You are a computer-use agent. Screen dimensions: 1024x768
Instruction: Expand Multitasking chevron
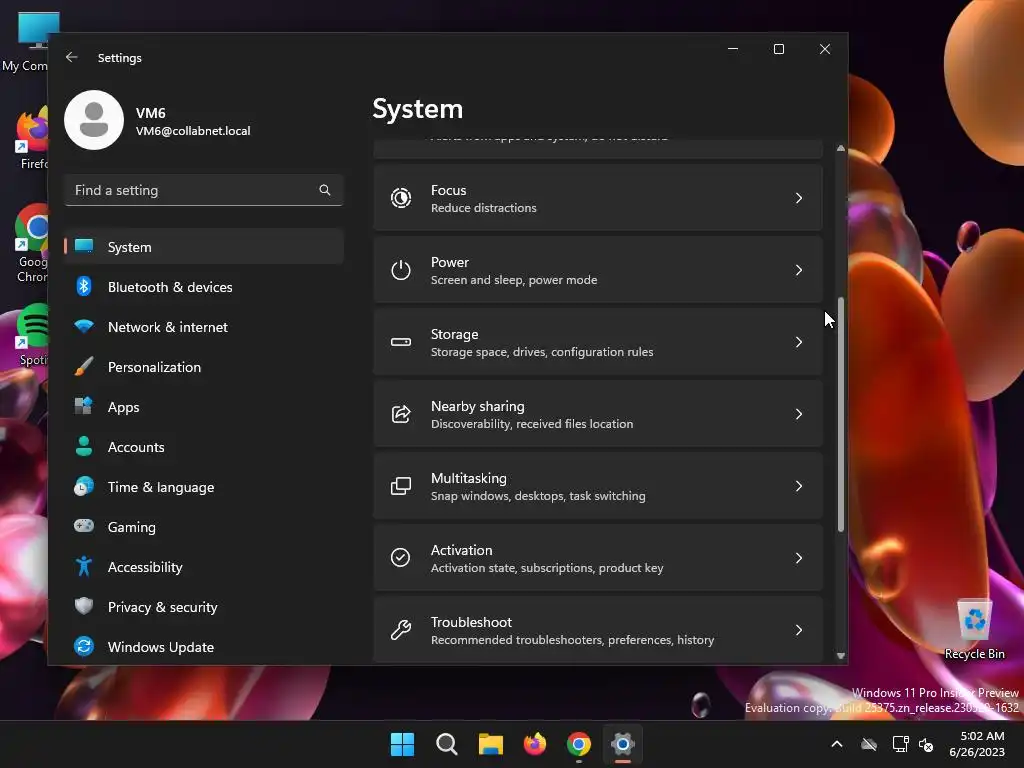coord(799,486)
